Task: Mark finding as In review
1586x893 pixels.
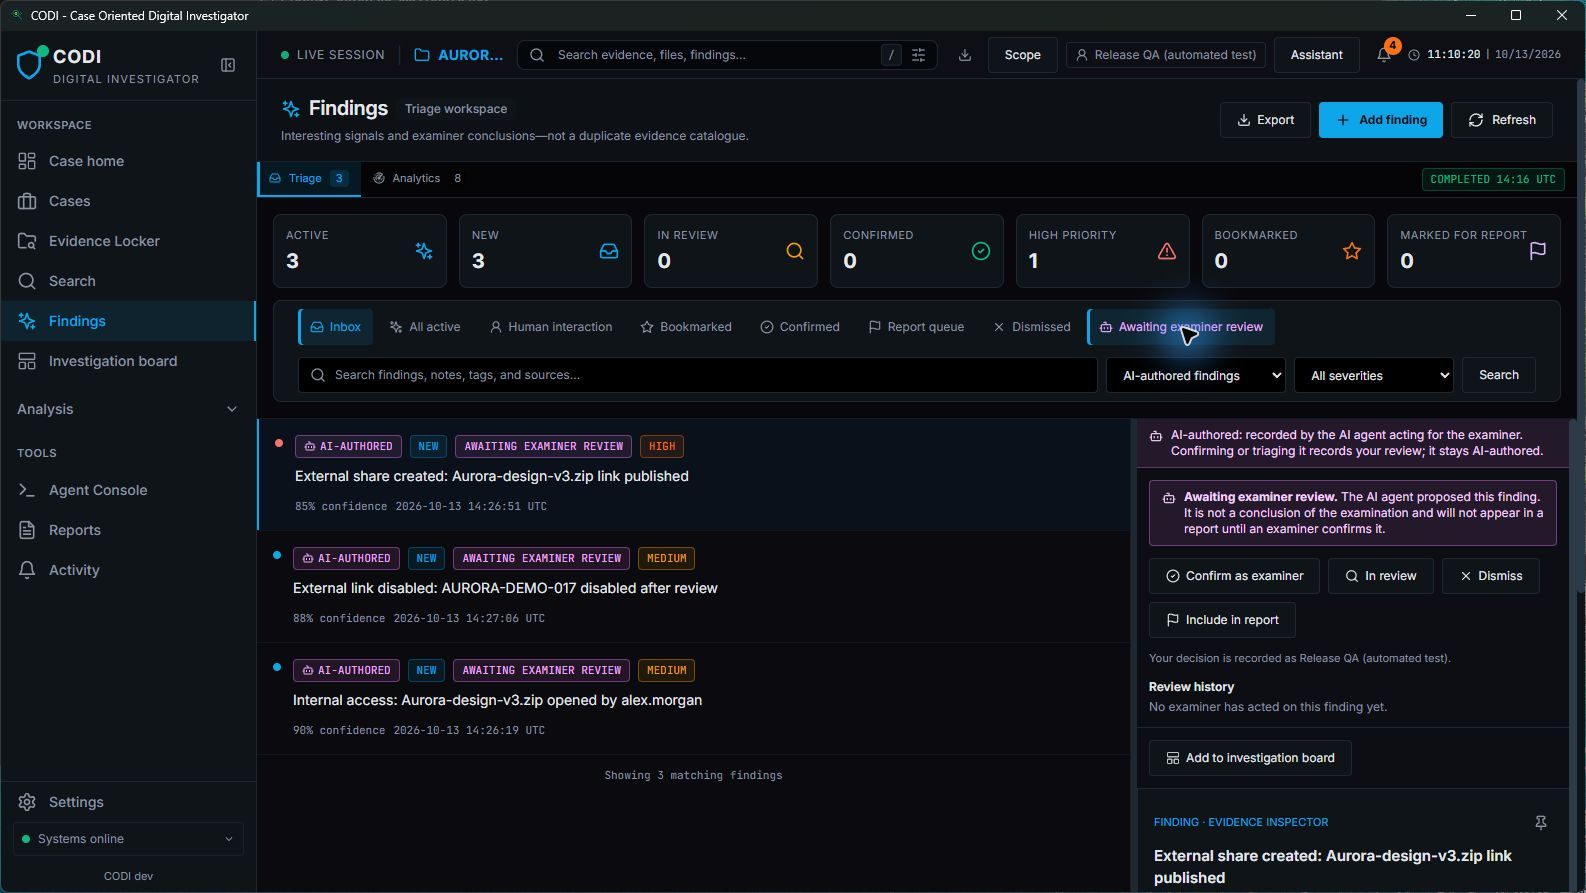Action: (1380, 576)
